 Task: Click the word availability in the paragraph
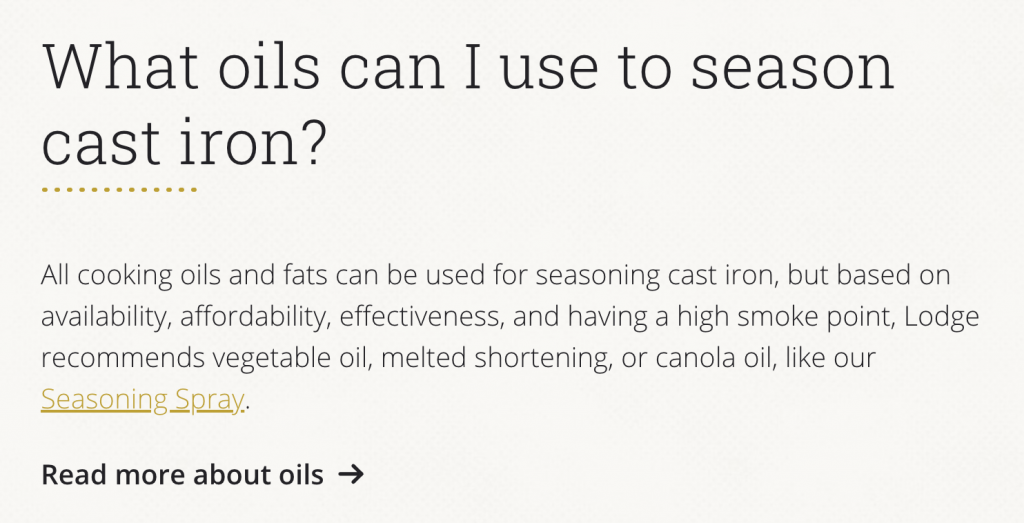pyautogui.click(x=106, y=317)
